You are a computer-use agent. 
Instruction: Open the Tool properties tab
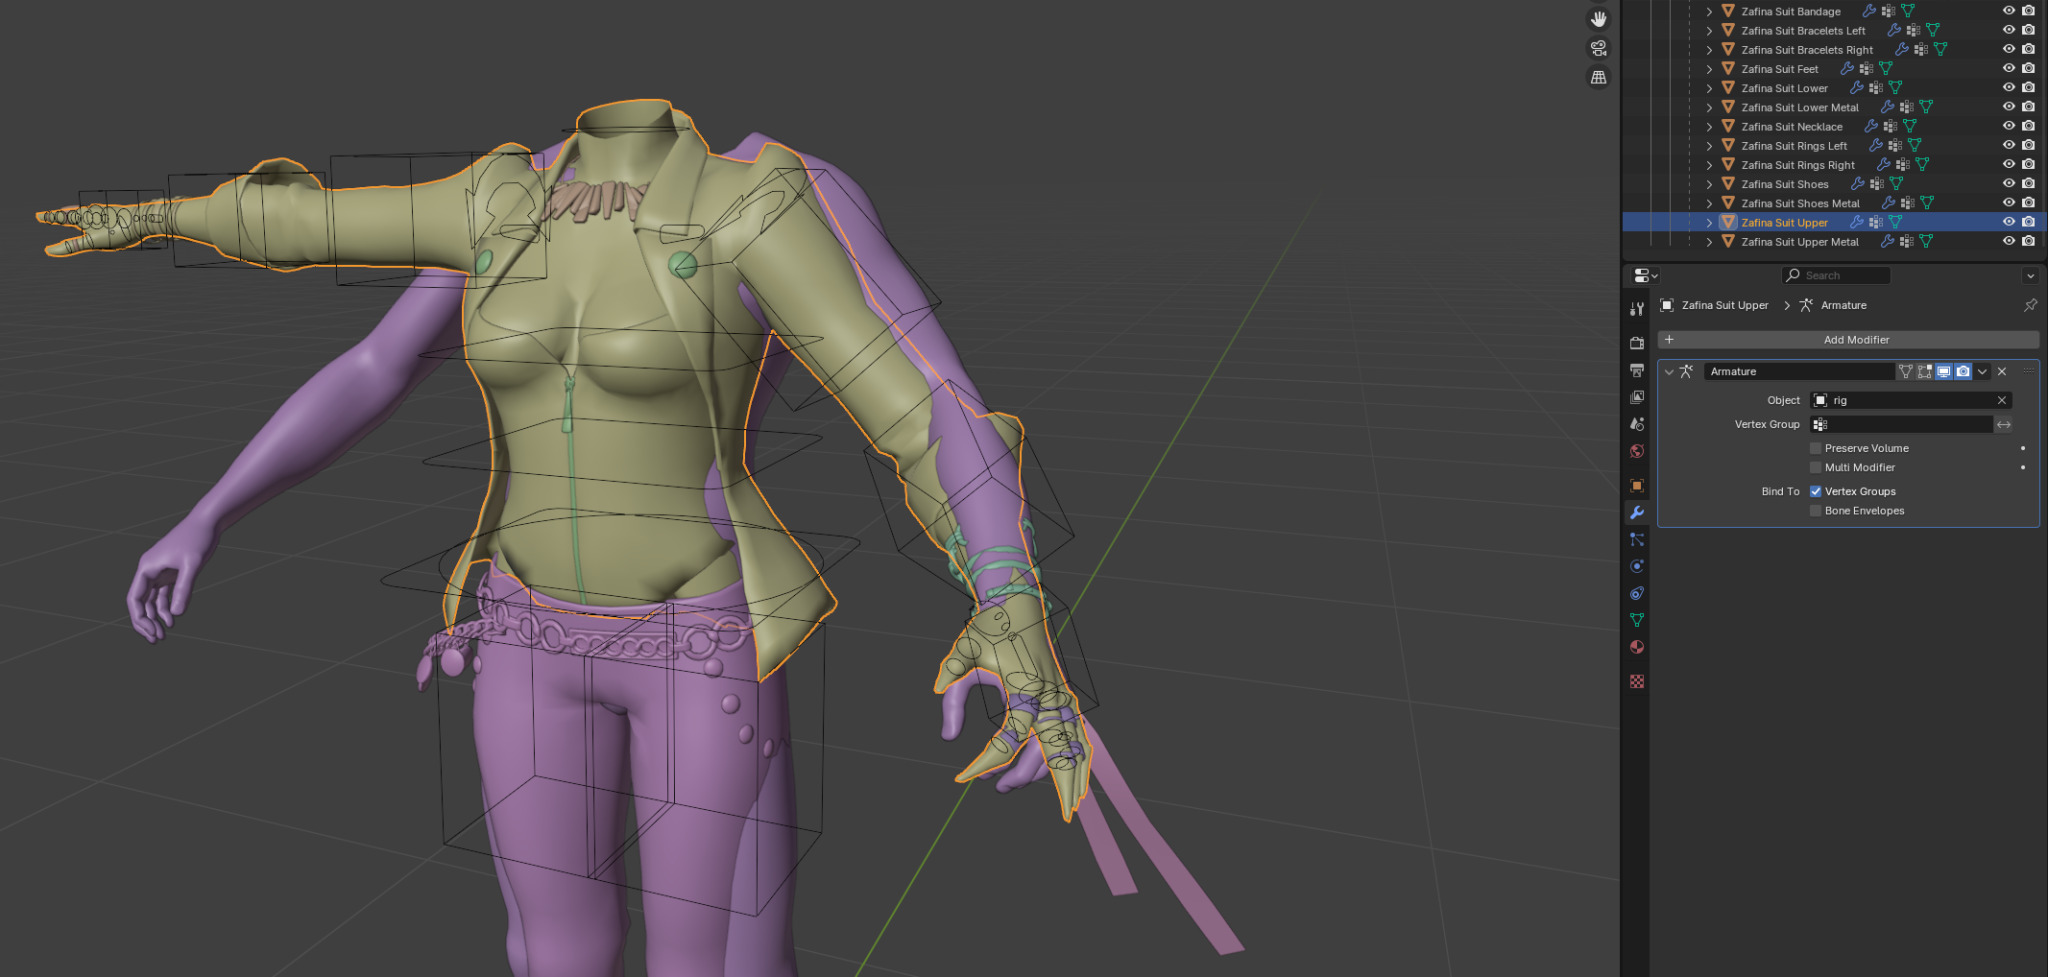coord(1637,309)
